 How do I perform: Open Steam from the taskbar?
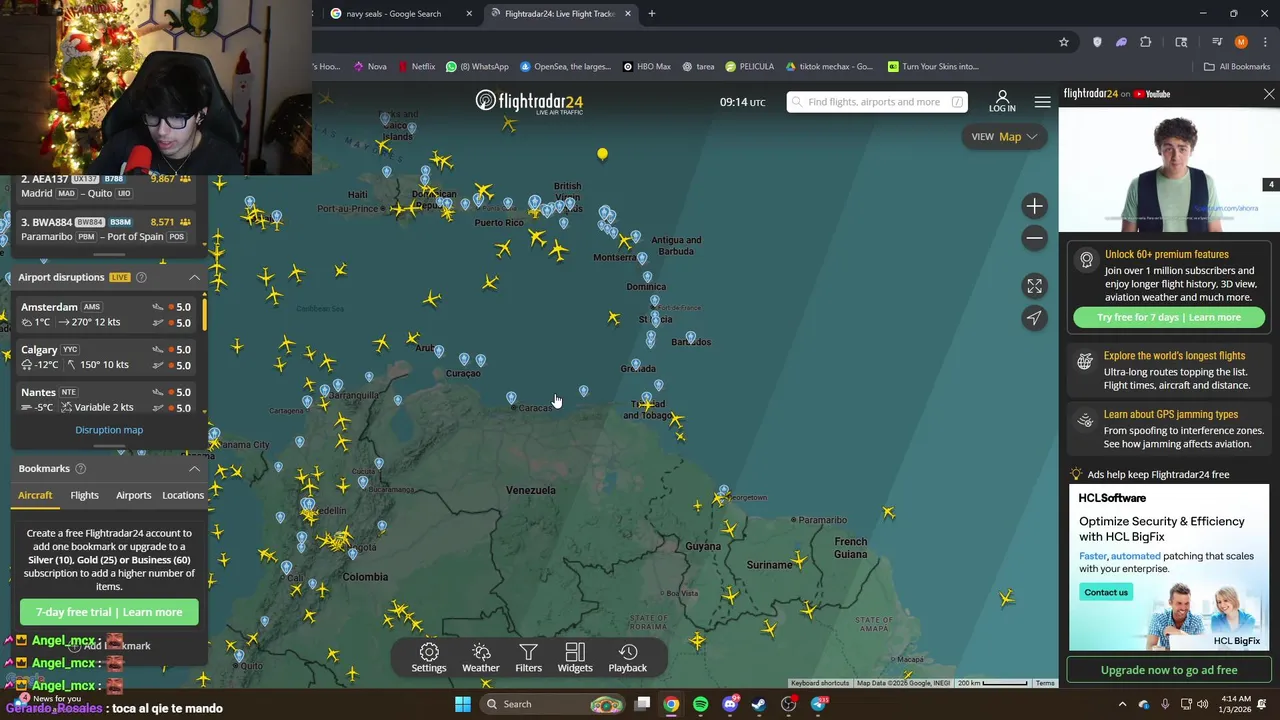(759, 704)
